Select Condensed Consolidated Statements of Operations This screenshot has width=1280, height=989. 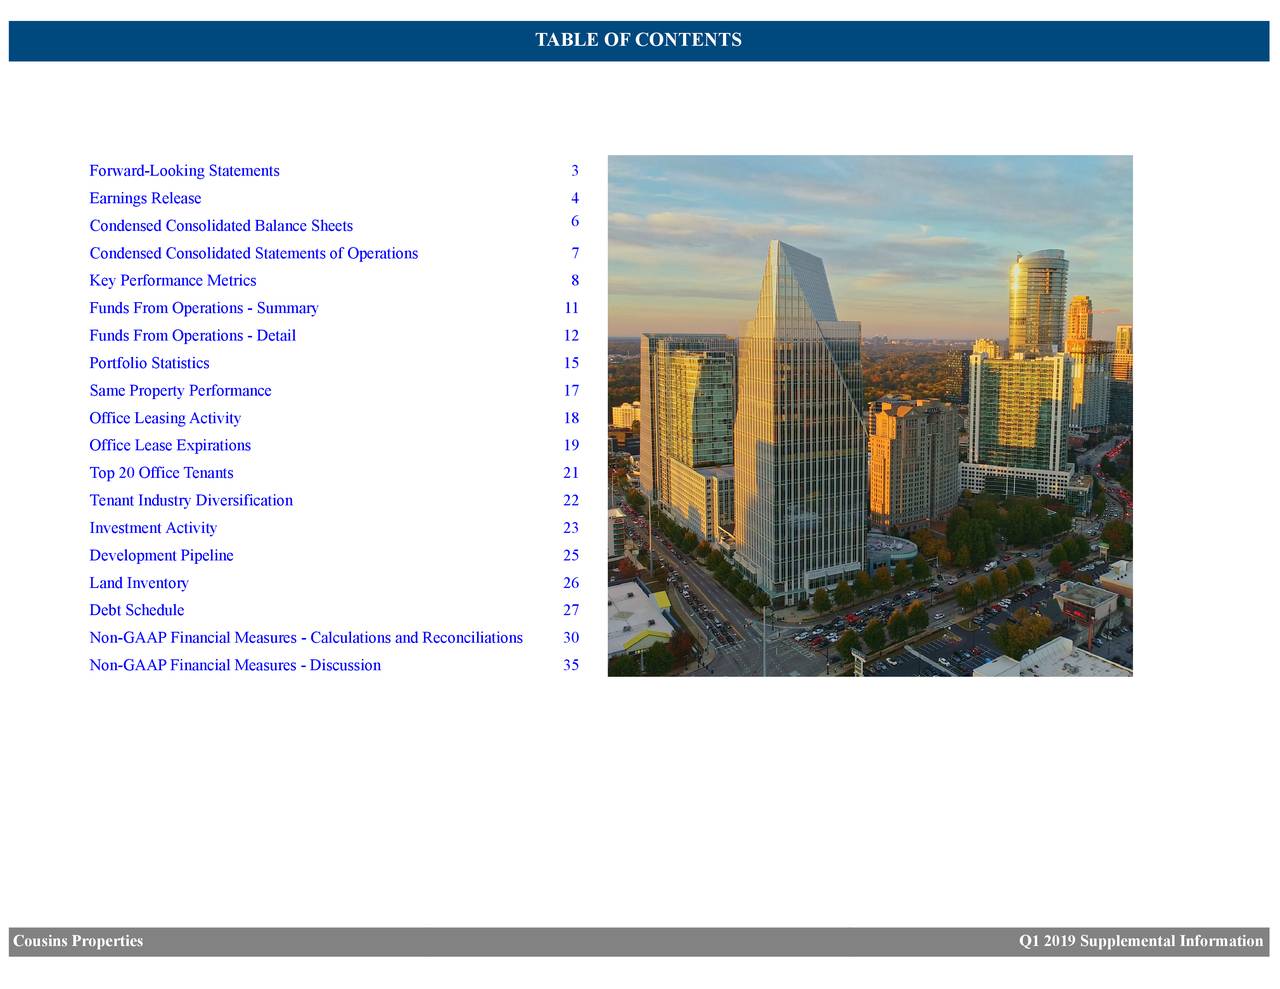(x=252, y=253)
